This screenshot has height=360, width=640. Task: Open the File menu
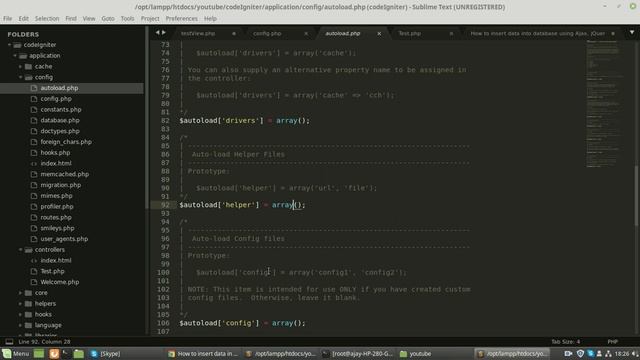7,18
